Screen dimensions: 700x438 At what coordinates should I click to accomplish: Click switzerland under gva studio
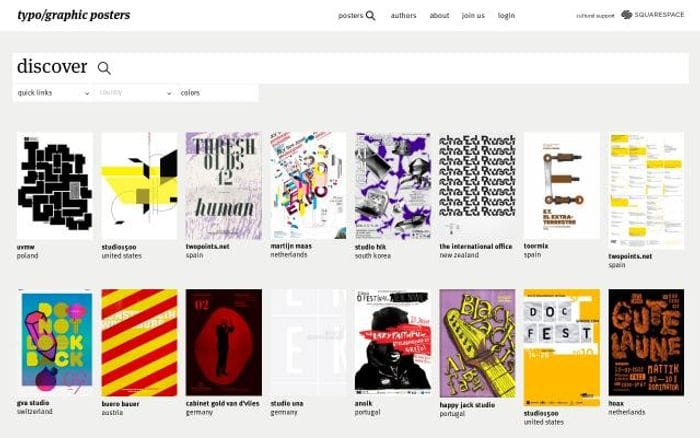[x=34, y=412]
